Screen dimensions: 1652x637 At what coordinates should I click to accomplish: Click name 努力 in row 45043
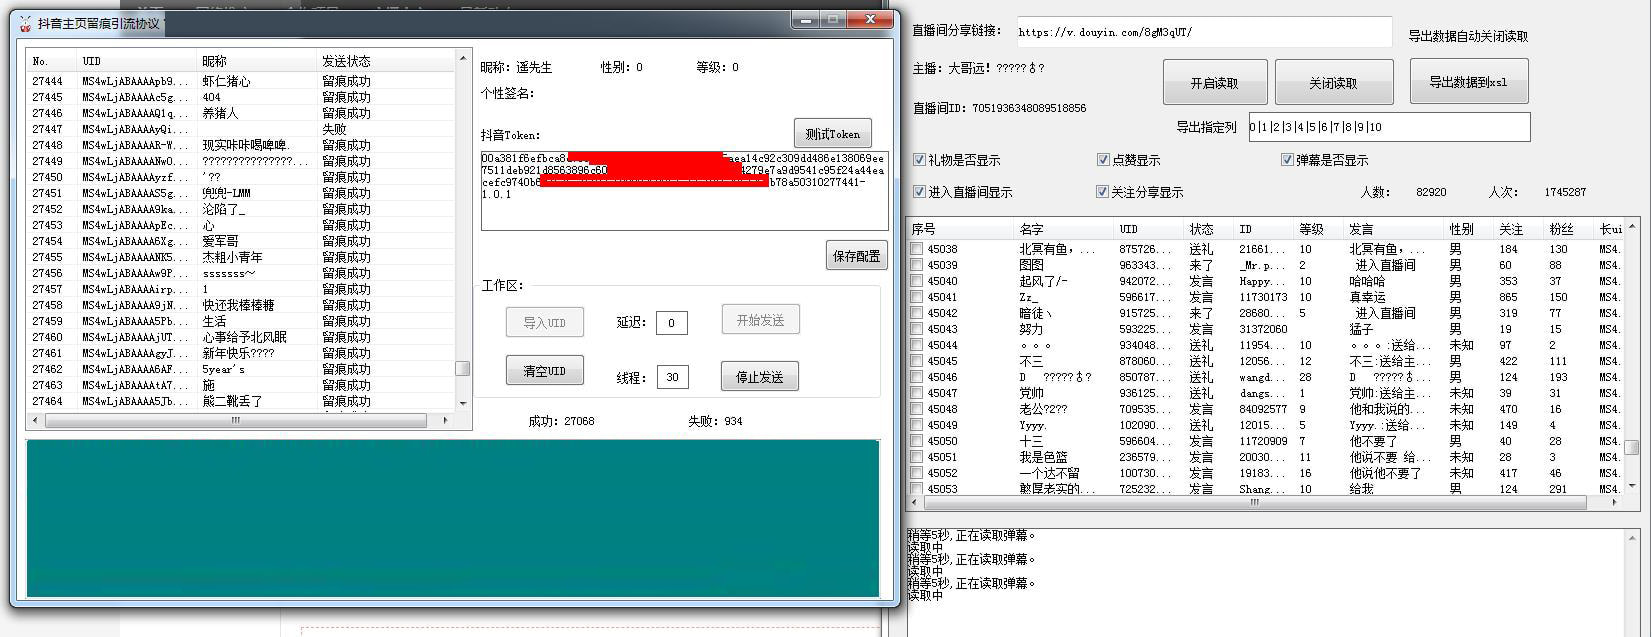[1031, 329]
